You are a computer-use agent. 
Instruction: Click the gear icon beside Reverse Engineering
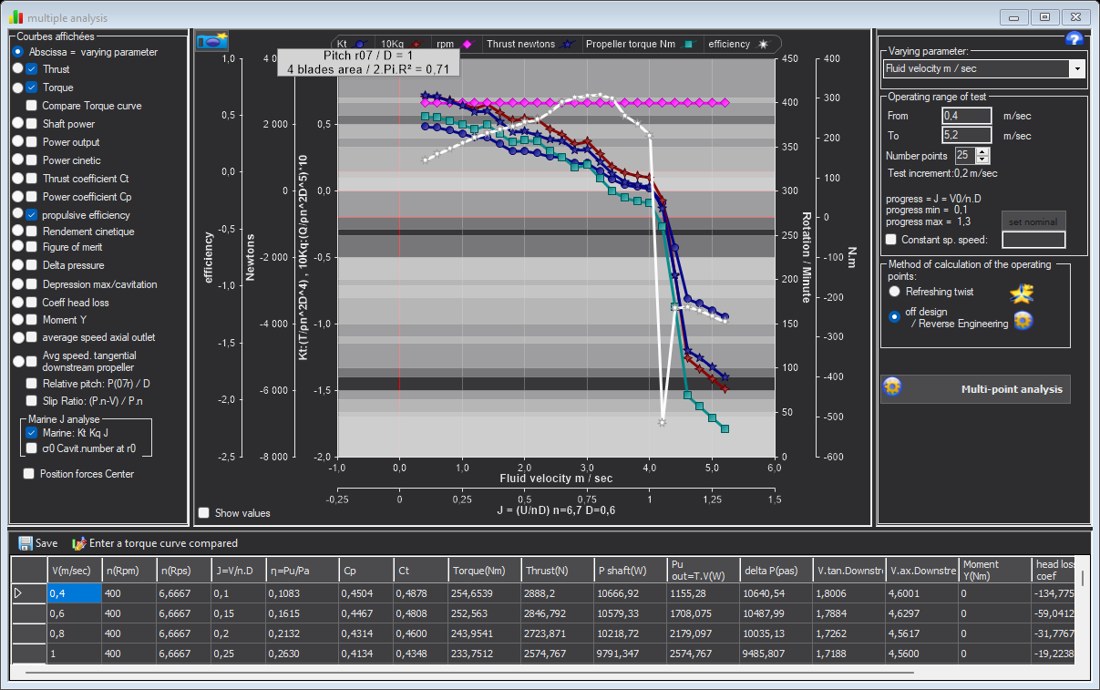tap(1024, 321)
